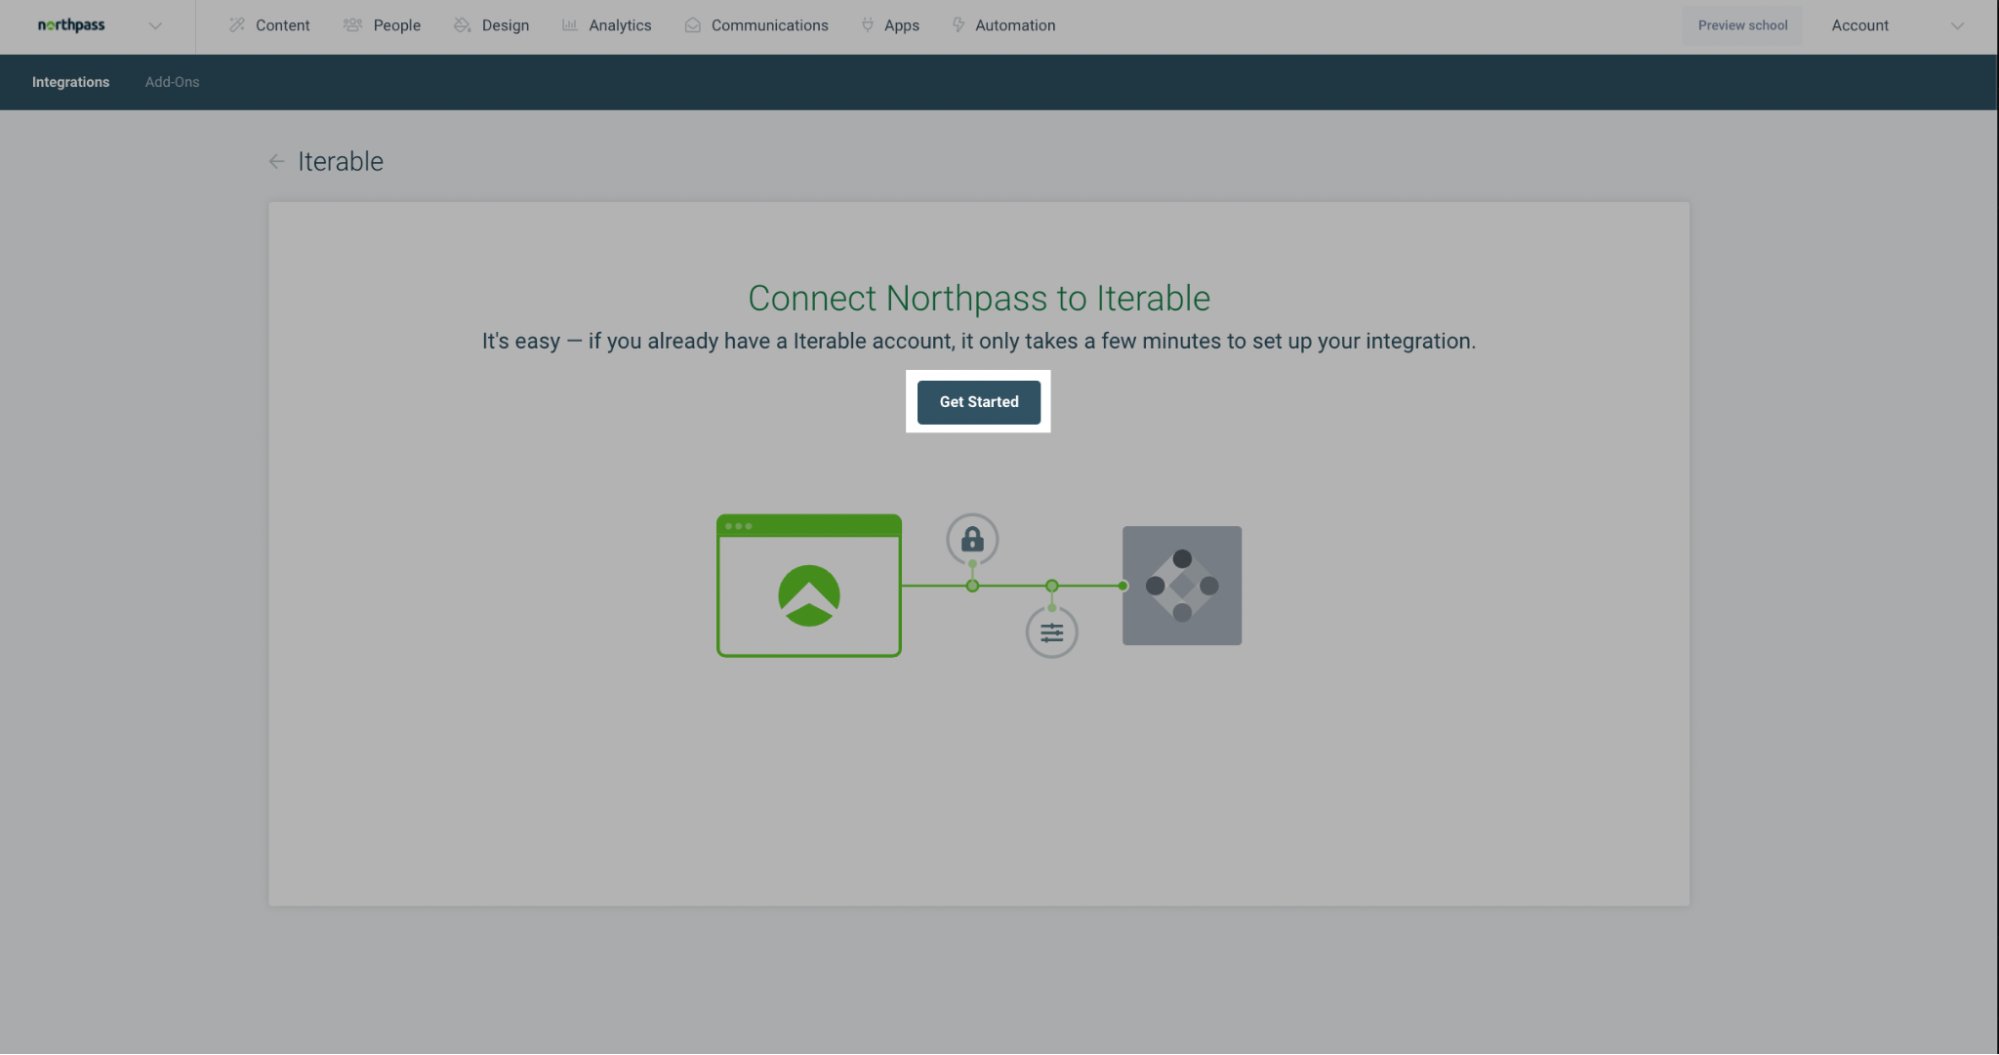Screen dimensions: 1999x1055
Task: Click the People group icon
Action: (x=352, y=25)
